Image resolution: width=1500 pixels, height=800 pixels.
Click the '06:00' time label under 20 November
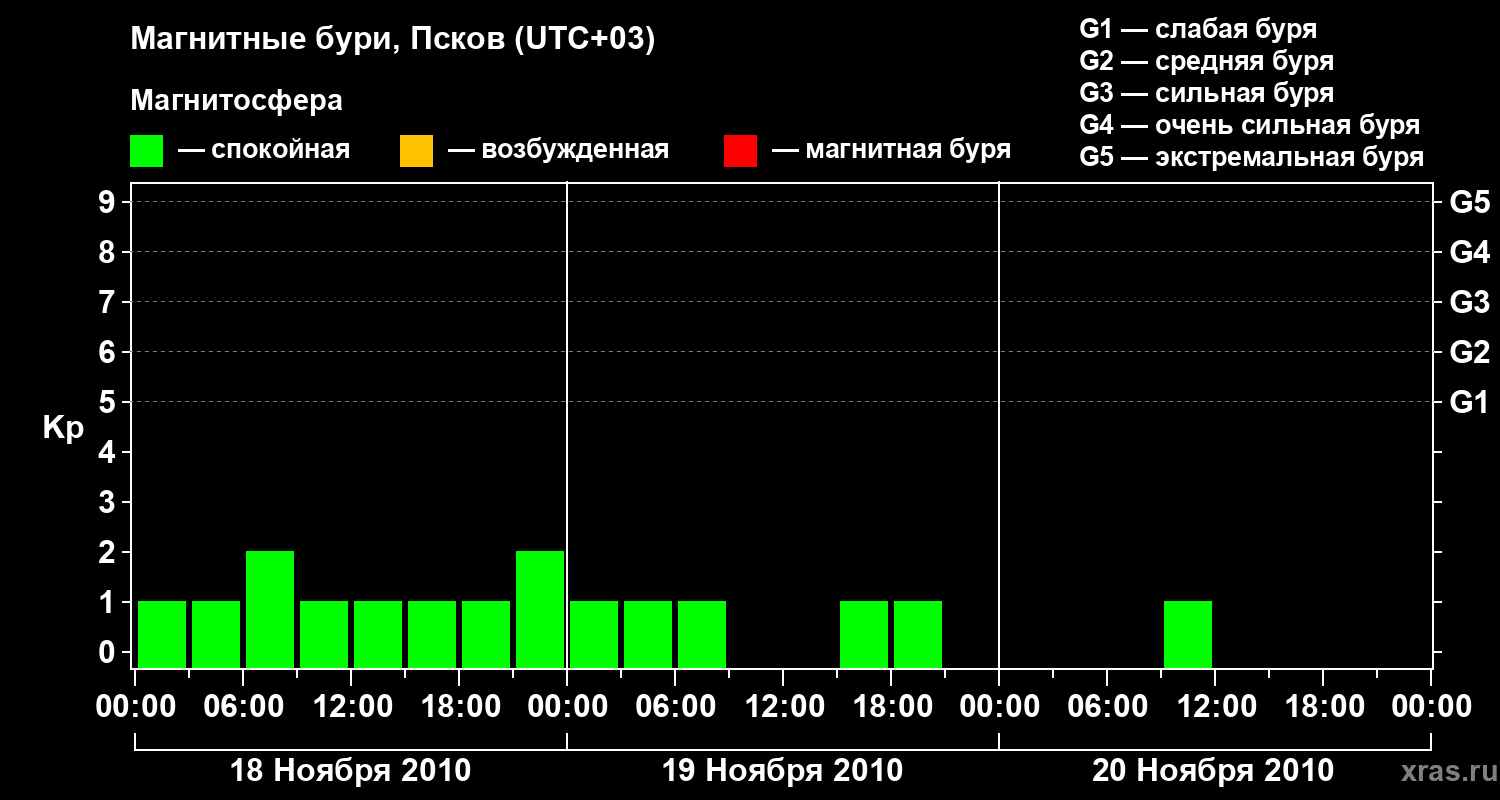[1107, 707]
